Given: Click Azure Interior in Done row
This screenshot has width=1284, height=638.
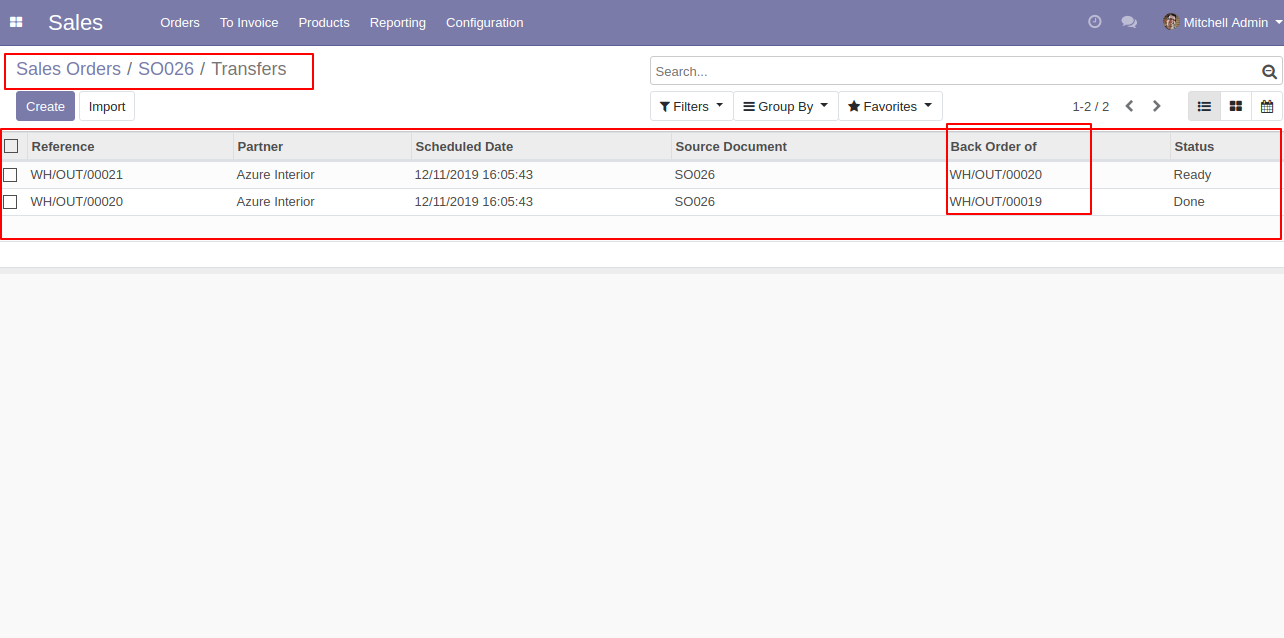Looking at the screenshot, I should tap(276, 202).
